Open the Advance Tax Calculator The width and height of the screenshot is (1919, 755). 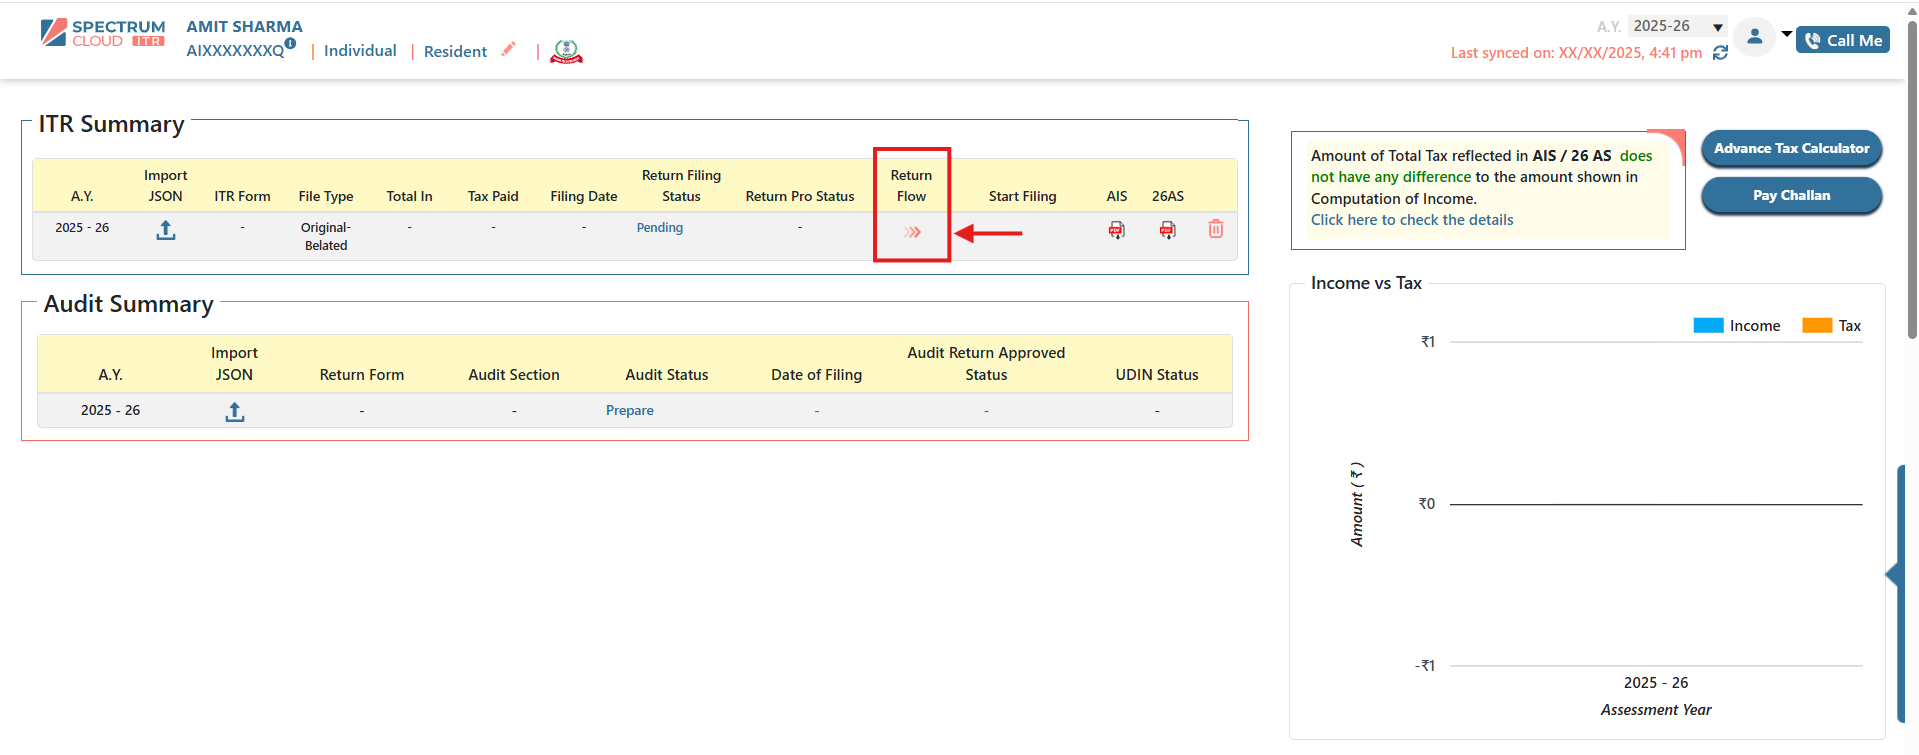[x=1791, y=149]
